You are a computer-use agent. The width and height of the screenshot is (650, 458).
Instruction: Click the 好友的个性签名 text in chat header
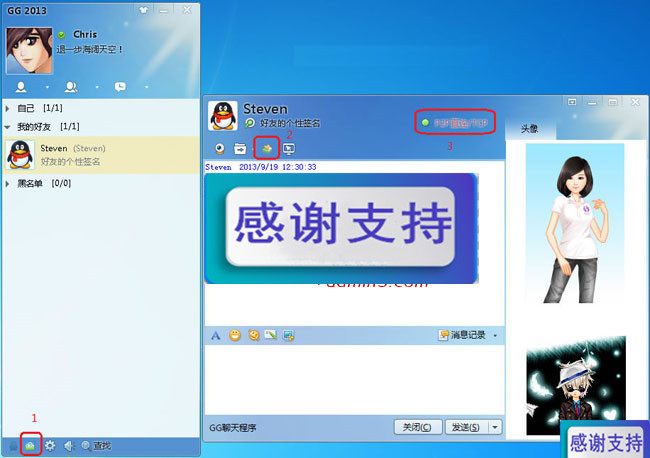tap(290, 123)
